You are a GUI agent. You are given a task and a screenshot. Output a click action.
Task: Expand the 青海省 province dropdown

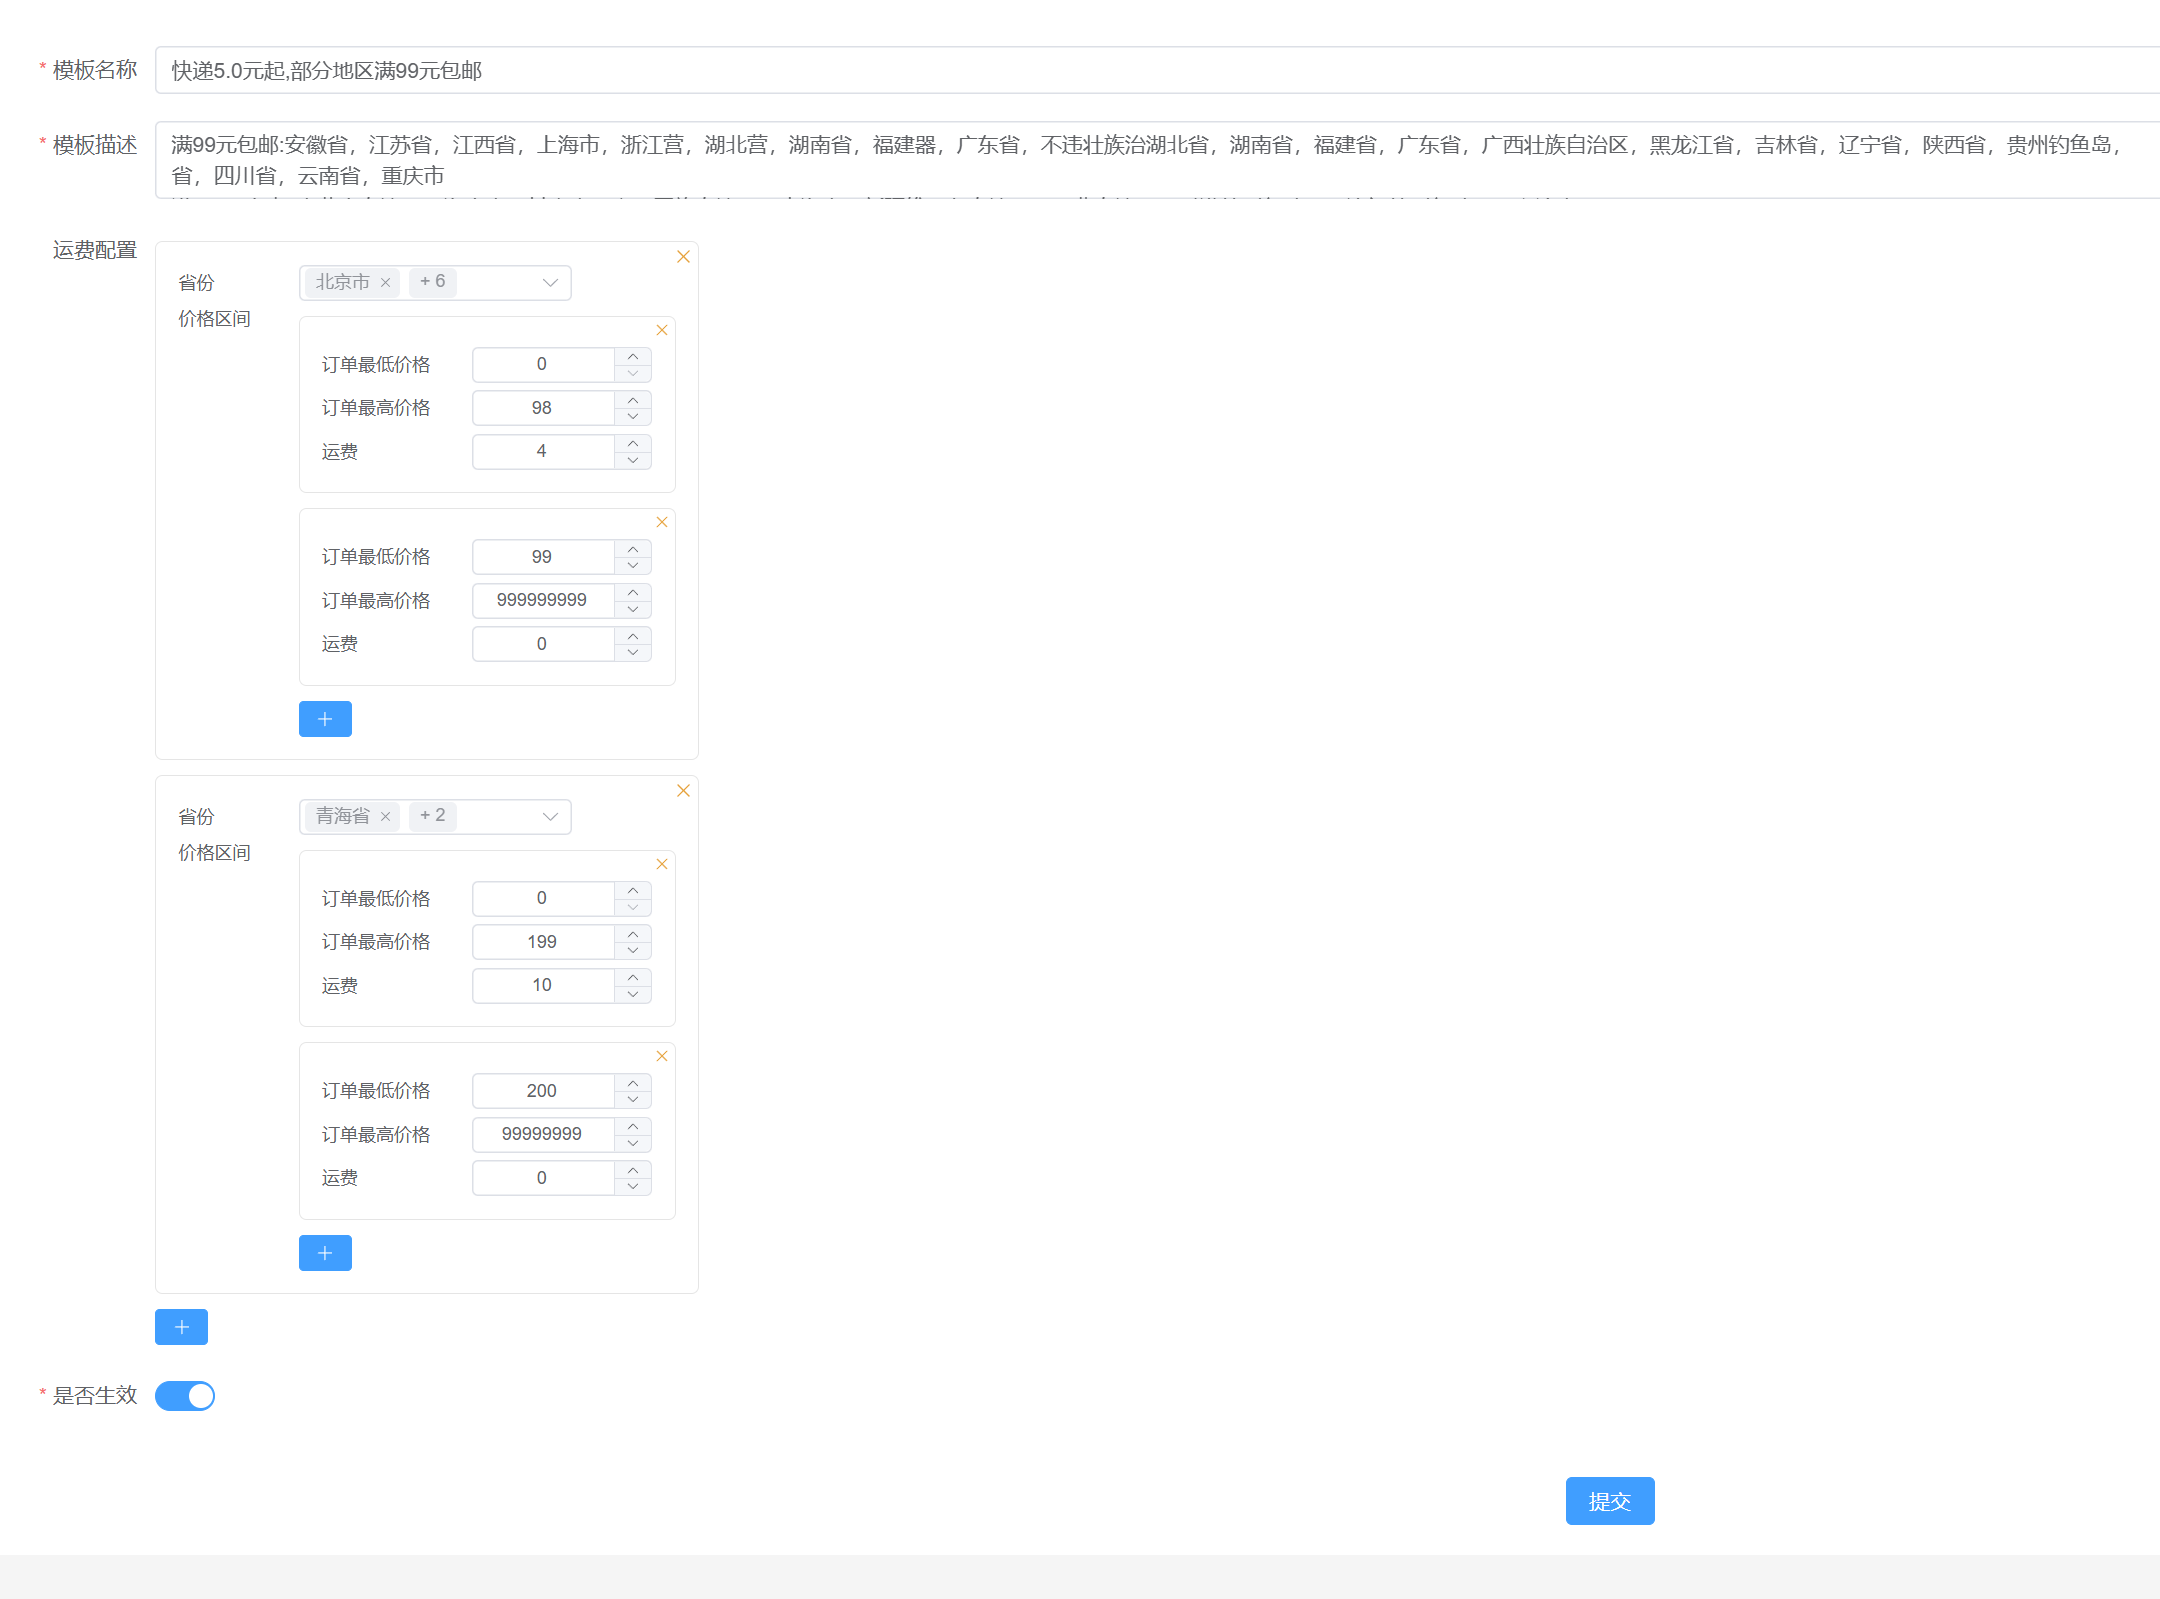(x=549, y=817)
